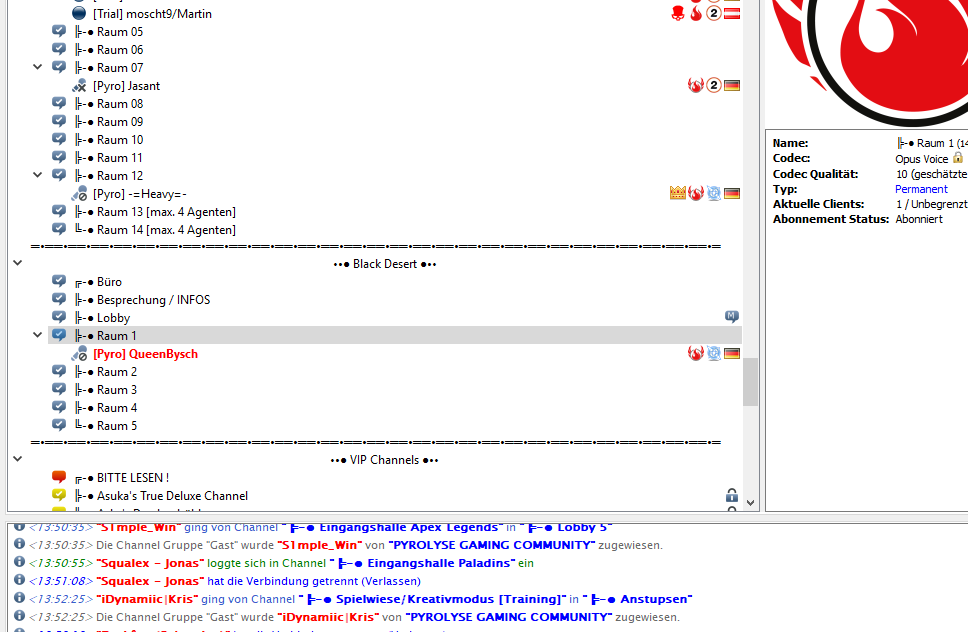This screenshot has height=632, width=968.
Task: Select user [Trial] moscht9/Martin
Action: (152, 14)
